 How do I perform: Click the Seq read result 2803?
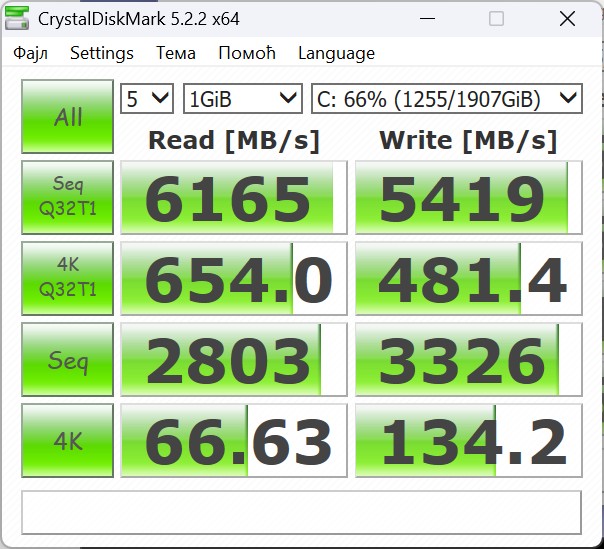pos(234,359)
